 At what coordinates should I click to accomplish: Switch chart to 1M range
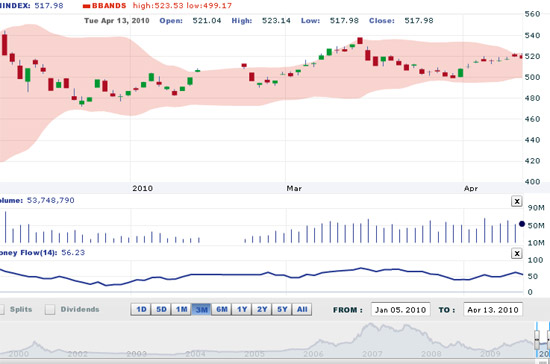(x=181, y=310)
